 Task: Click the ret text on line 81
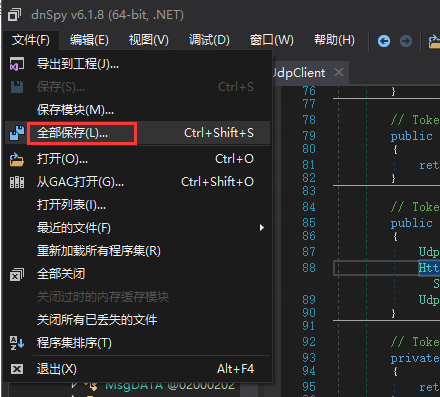429,165
